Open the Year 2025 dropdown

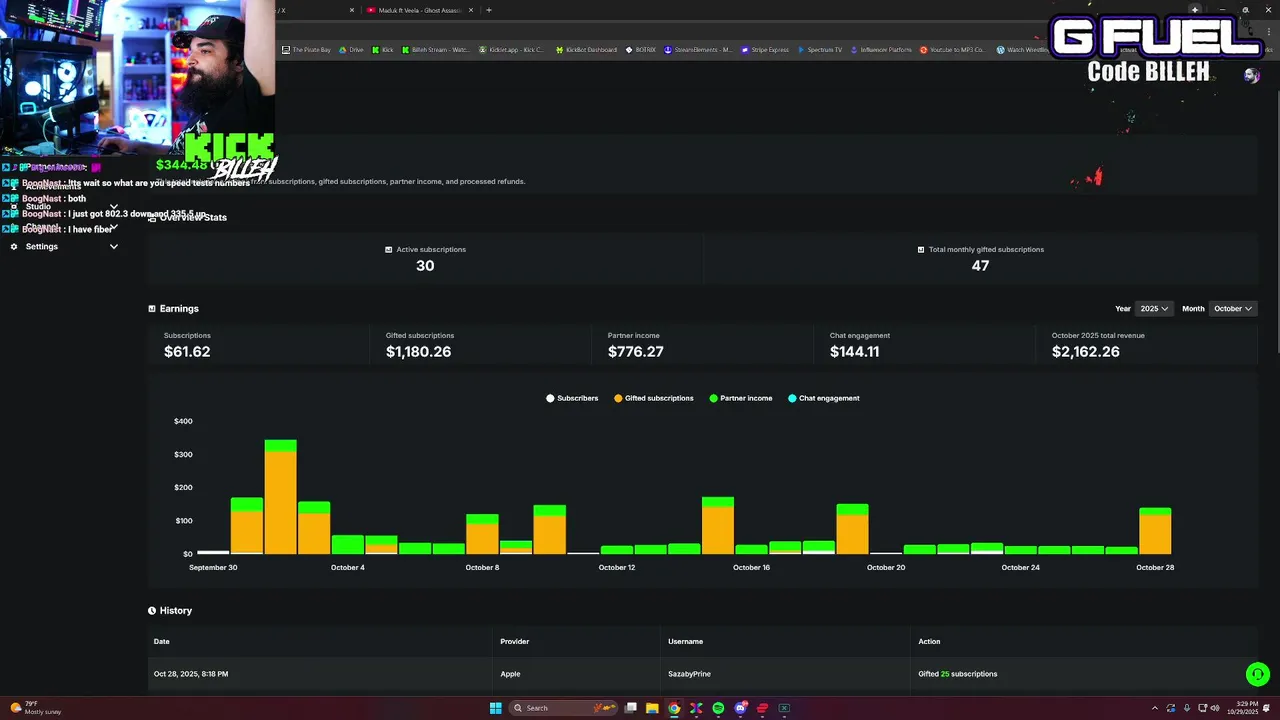[1153, 309]
